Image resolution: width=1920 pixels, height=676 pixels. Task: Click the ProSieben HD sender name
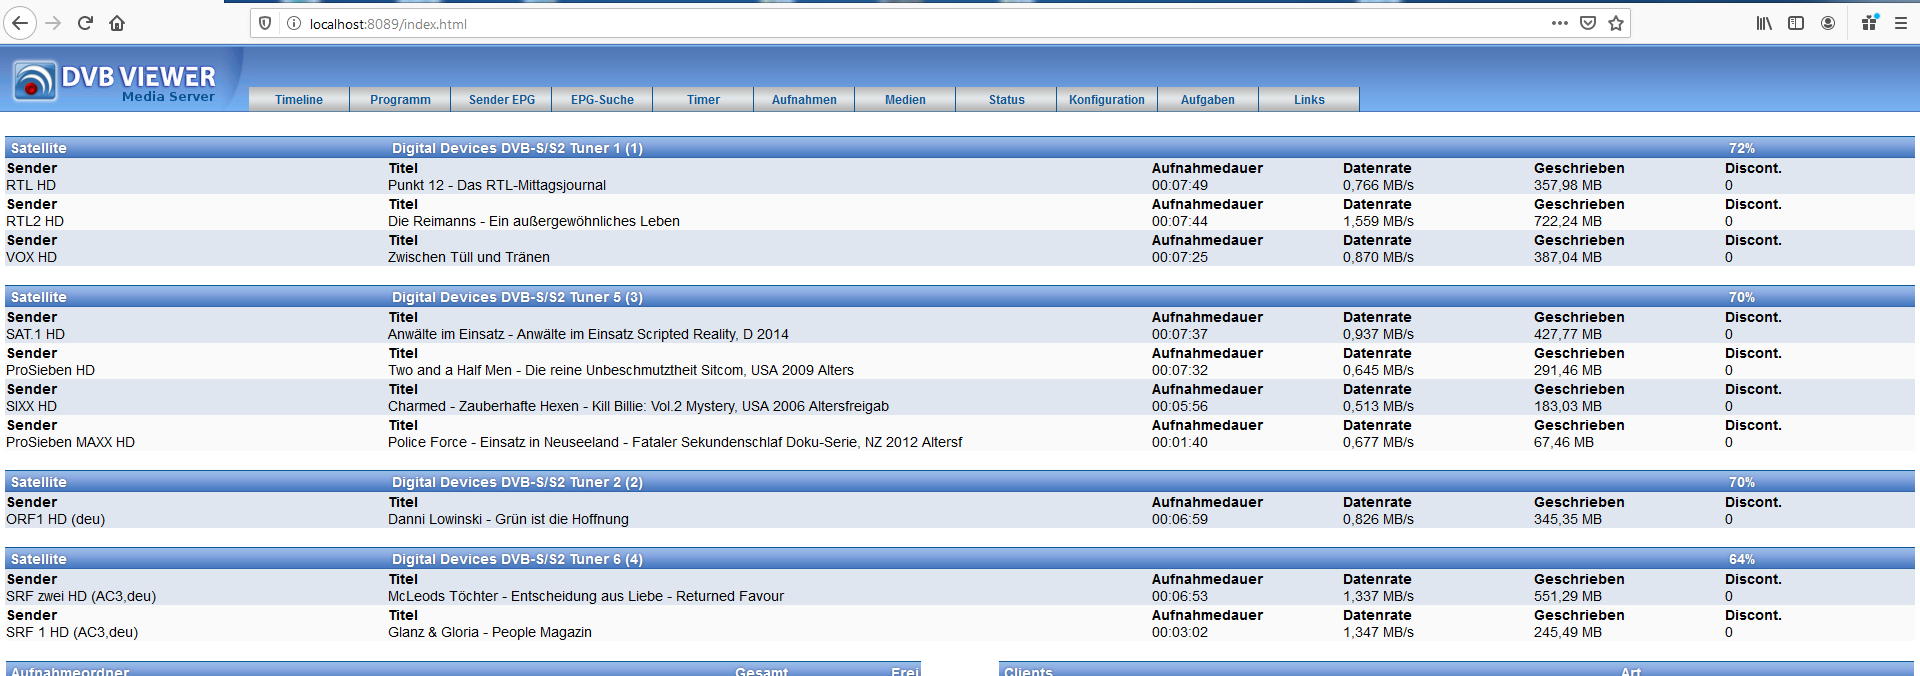tap(50, 370)
